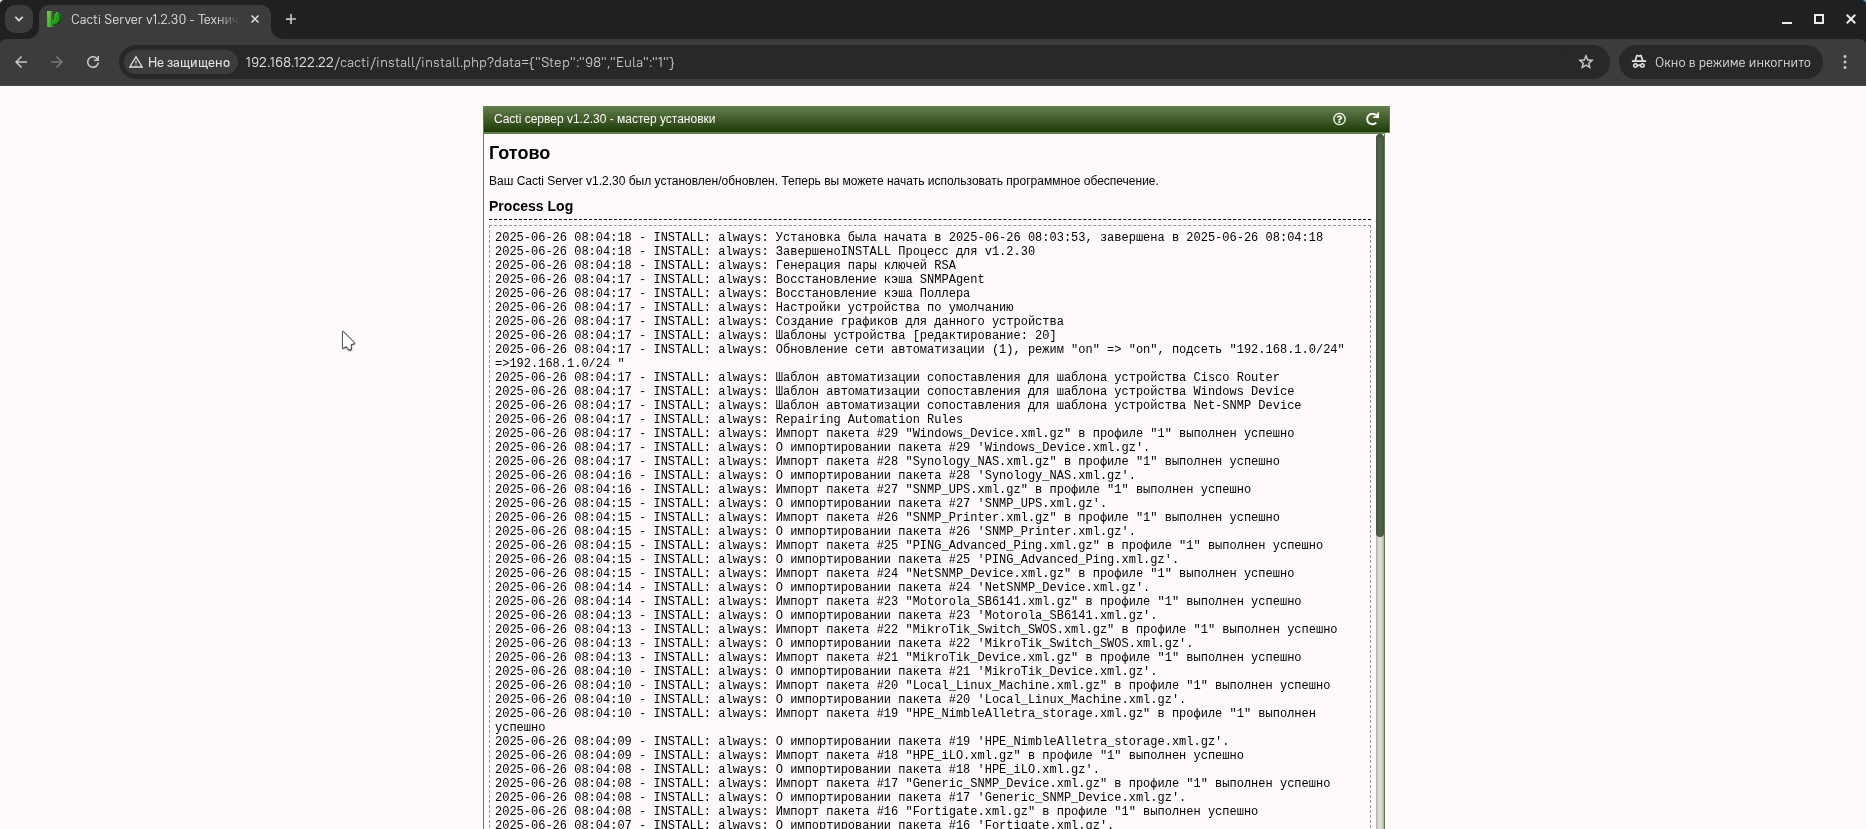Click the log line 'Импорт пакета #28' Synology_NAS
The image size is (1866, 829).
[887, 461]
